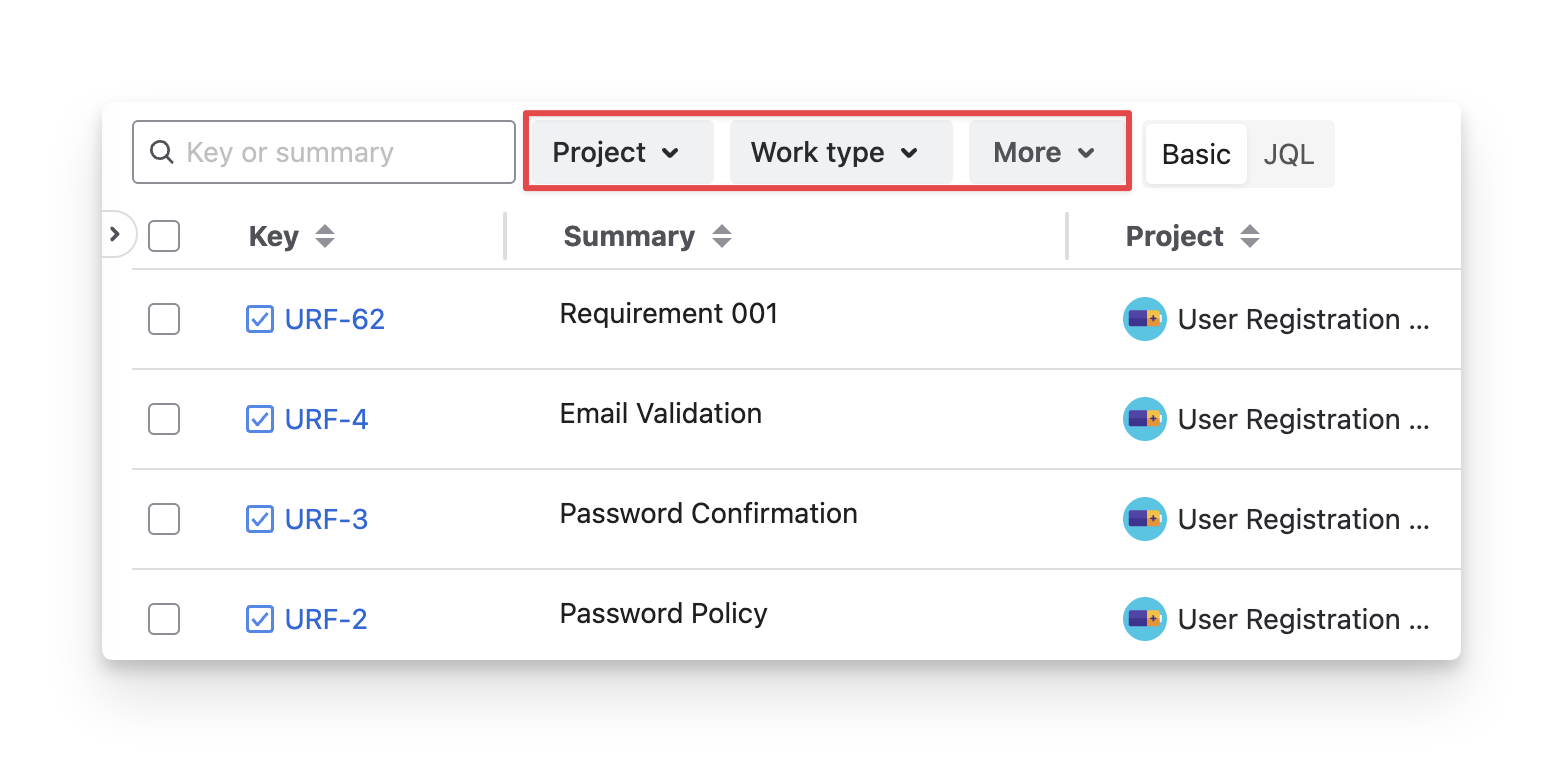The height and width of the screenshot is (762, 1563).
Task: Open the More filters dropdown
Action: (x=1044, y=153)
